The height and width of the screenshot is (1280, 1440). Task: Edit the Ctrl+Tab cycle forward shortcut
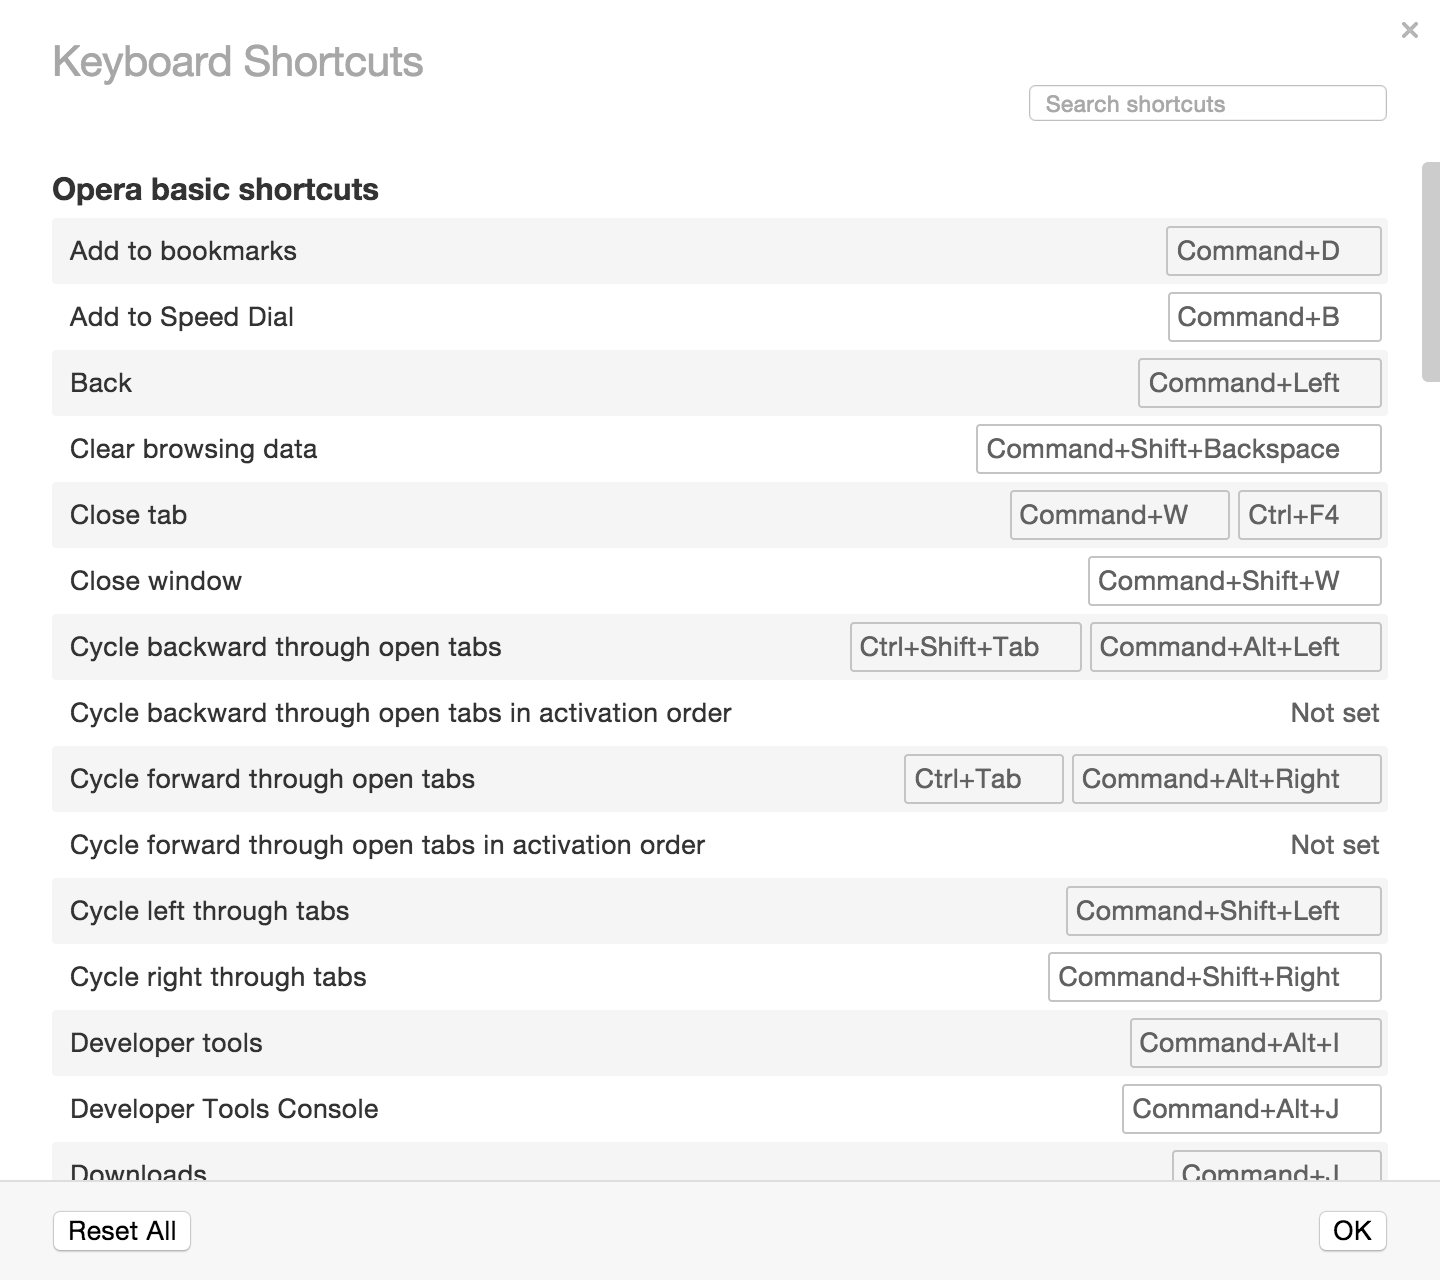click(x=983, y=779)
